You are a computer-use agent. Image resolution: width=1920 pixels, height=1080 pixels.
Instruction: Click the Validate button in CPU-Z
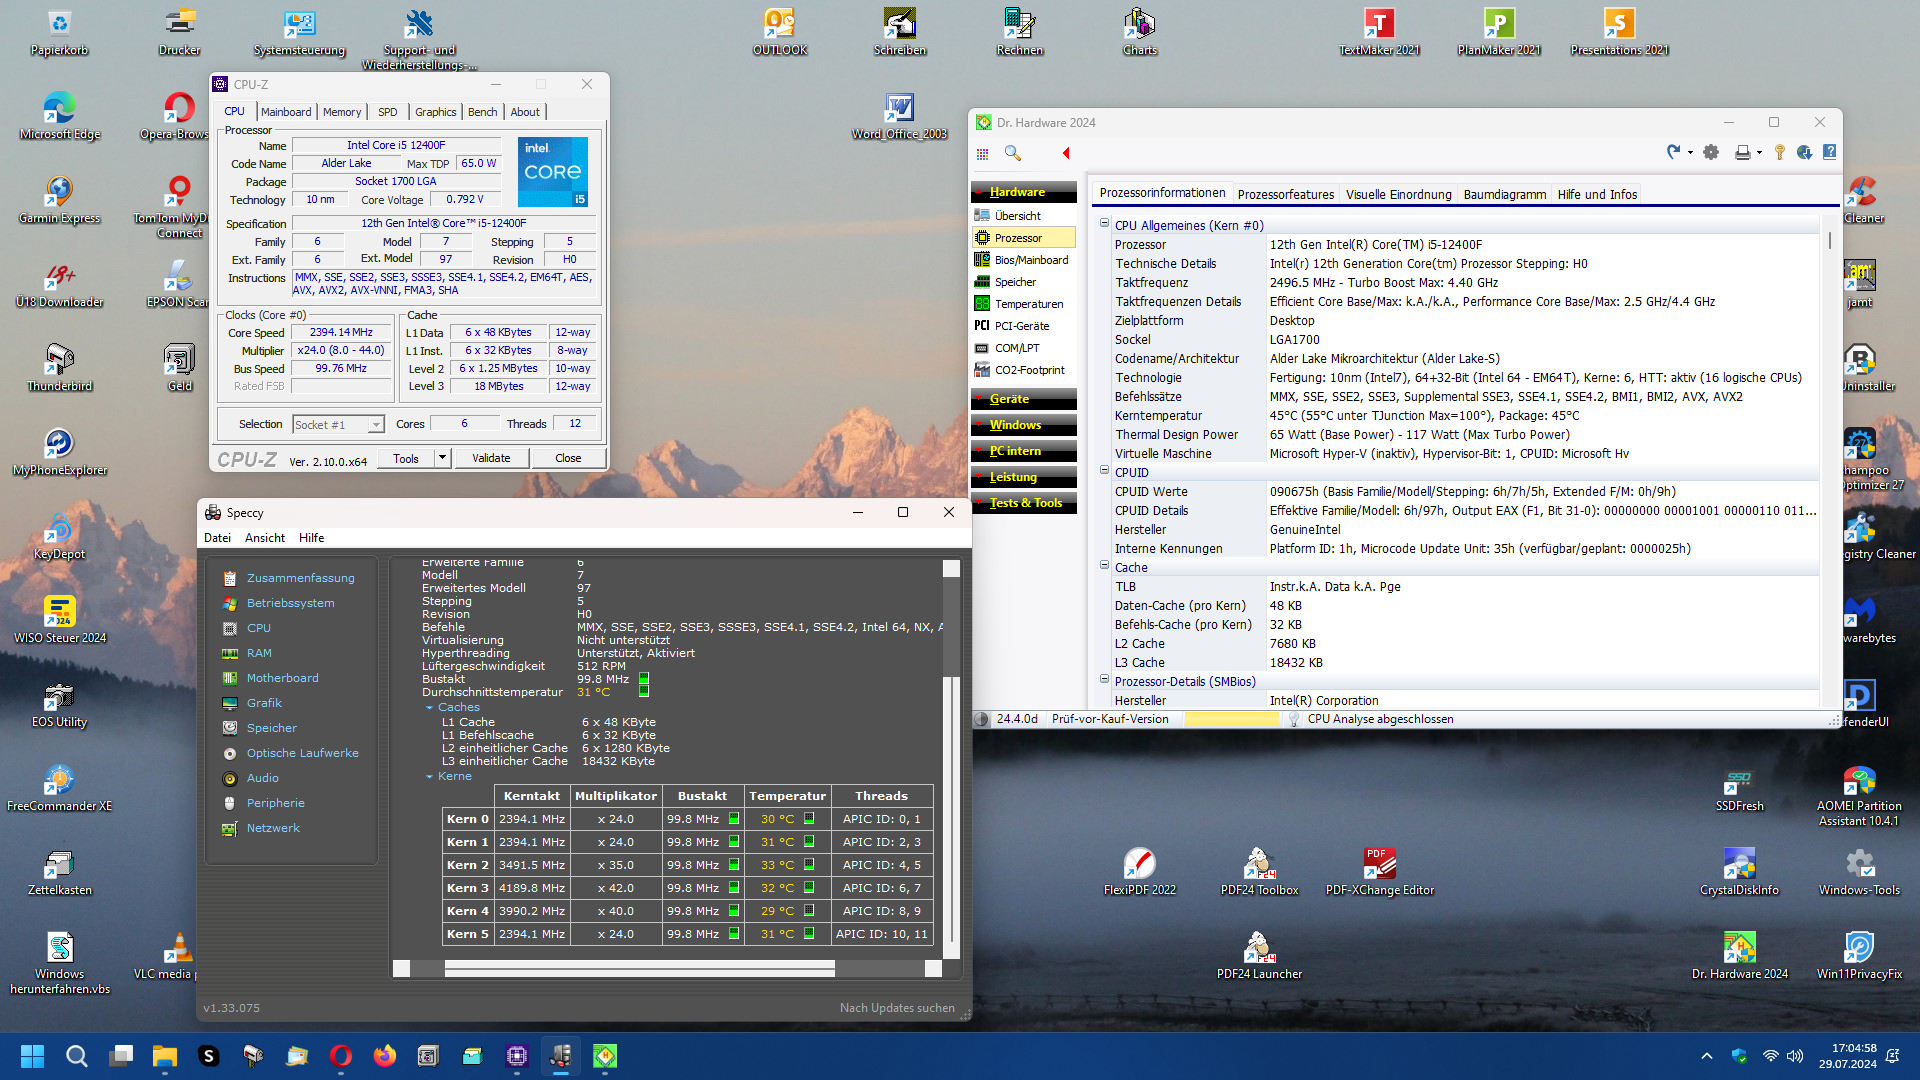[491, 458]
